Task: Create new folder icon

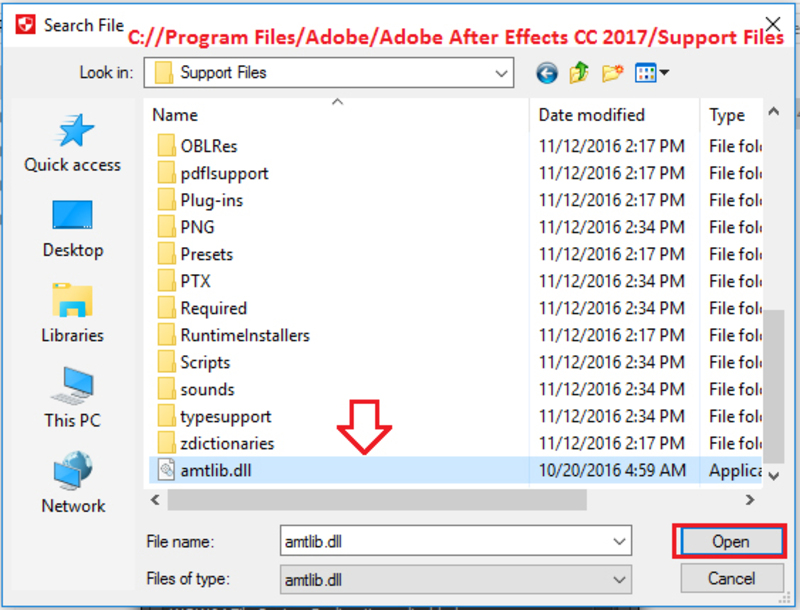Action: 612,73
